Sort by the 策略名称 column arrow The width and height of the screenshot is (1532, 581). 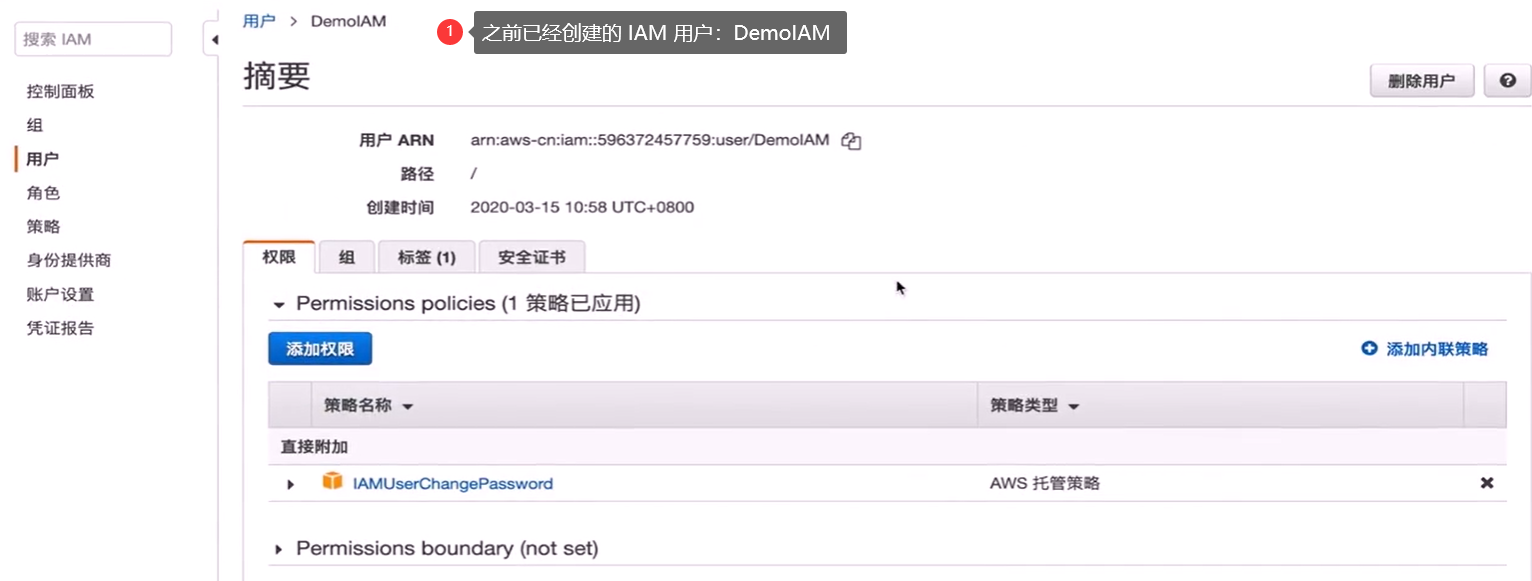[x=407, y=408]
